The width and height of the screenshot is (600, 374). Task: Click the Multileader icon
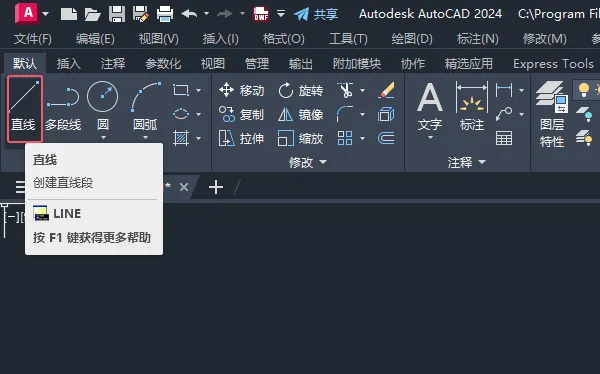pyautogui.click(x=504, y=114)
